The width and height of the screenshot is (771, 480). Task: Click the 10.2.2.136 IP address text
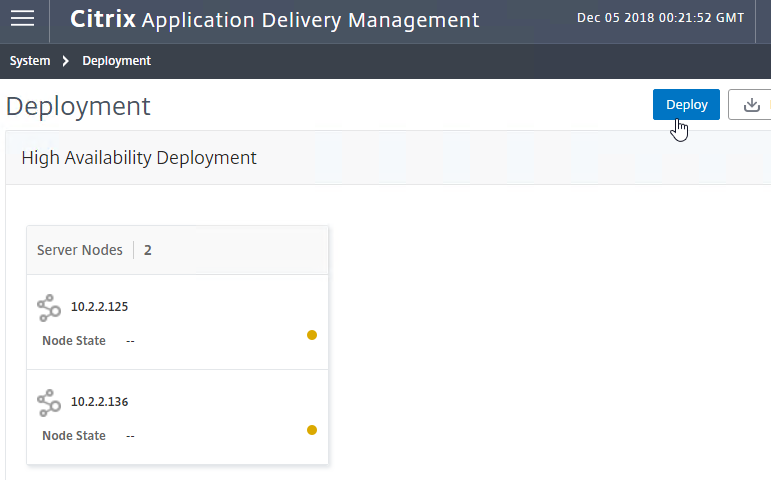pos(99,401)
